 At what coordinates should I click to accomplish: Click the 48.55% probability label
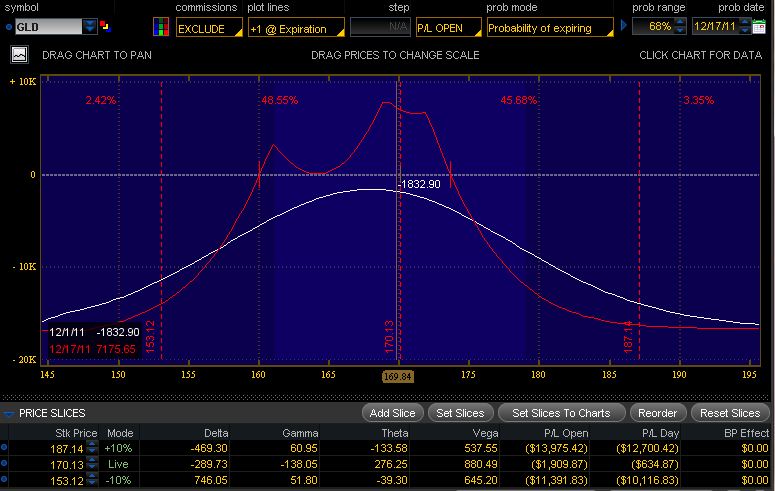tap(280, 100)
